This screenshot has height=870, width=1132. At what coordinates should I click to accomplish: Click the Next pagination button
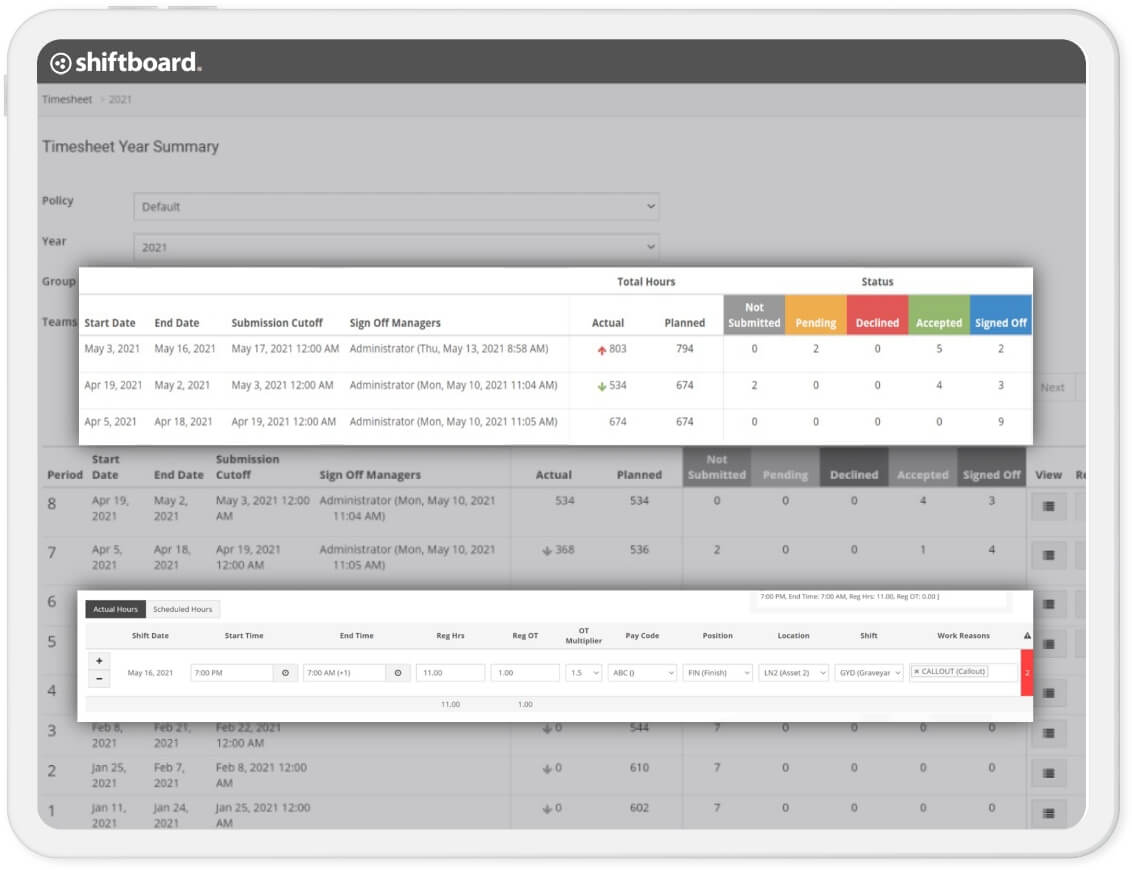coord(1053,388)
